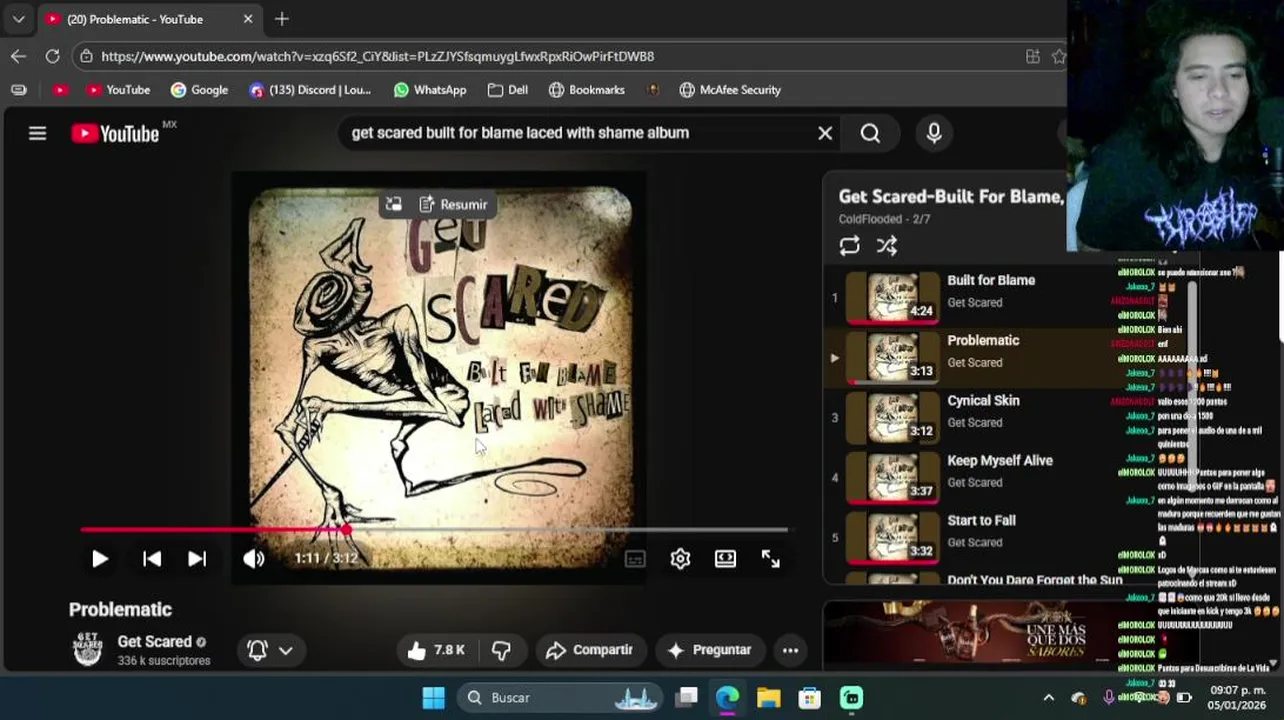The image size is (1284, 720).
Task: Open the tab search dropdown arrow
Action: pos(18,19)
